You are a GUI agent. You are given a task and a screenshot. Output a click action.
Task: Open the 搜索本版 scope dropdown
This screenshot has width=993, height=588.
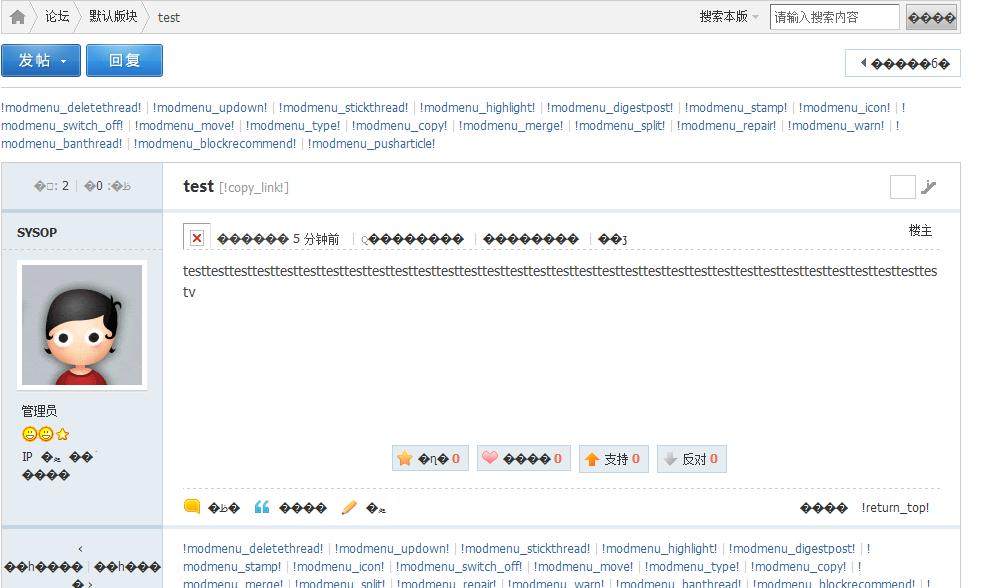tap(729, 16)
